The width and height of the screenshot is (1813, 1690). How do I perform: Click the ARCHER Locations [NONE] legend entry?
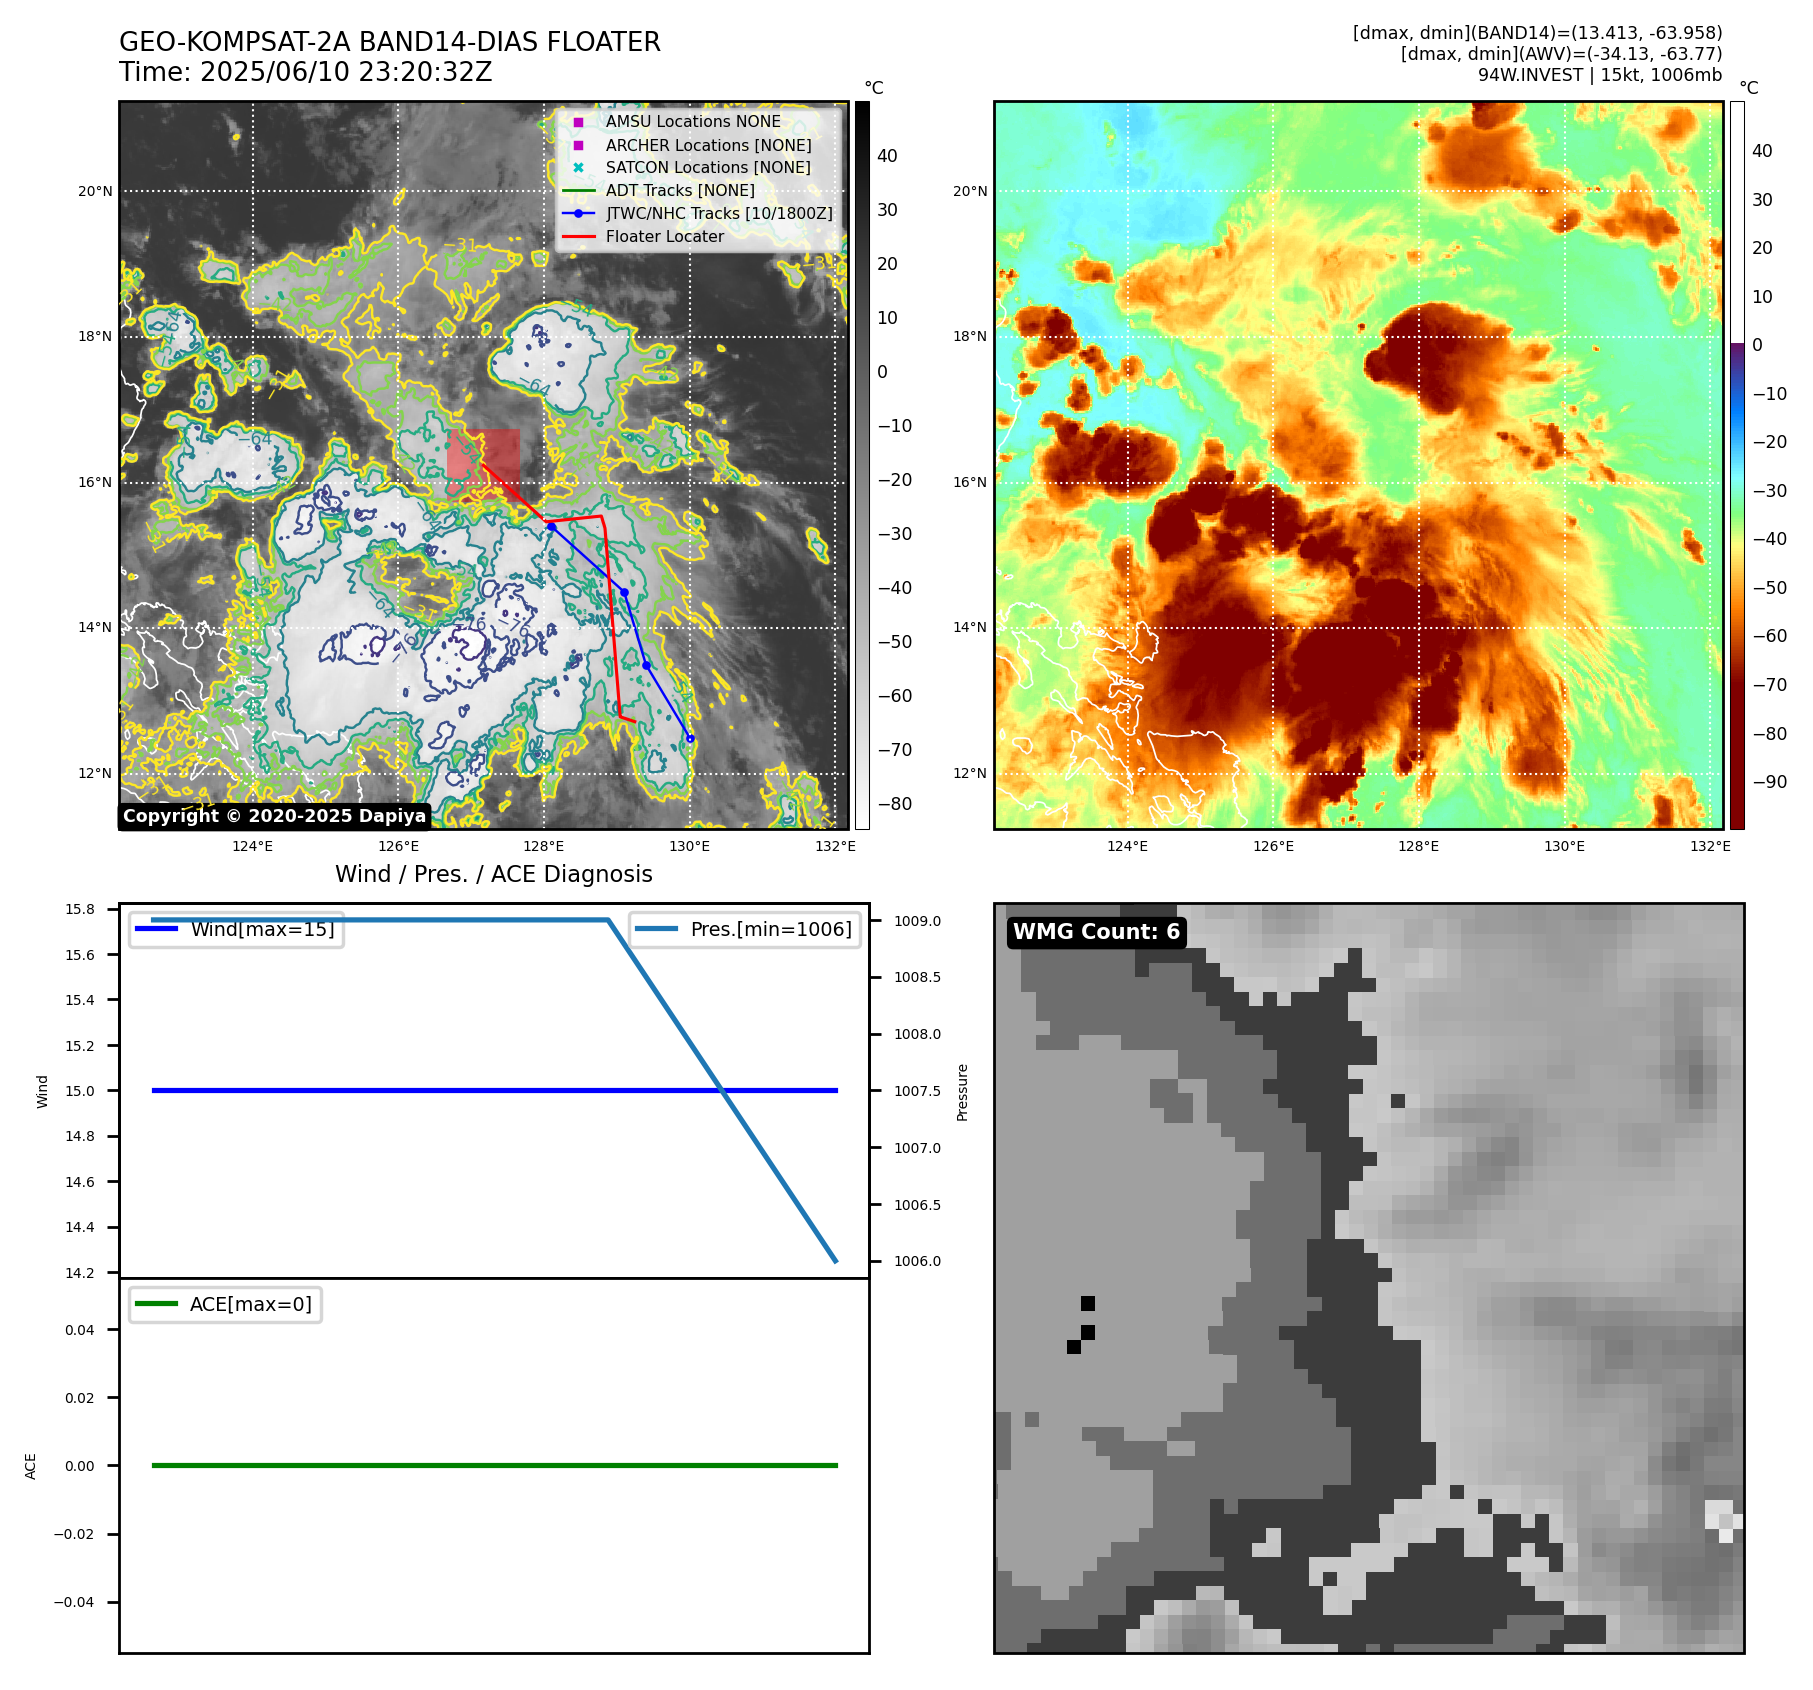(708, 145)
